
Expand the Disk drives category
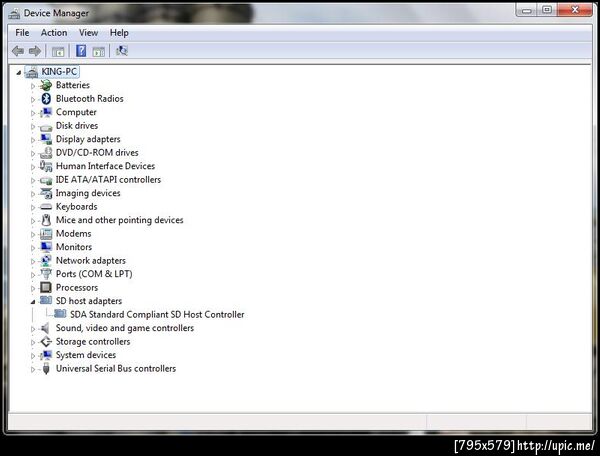pyautogui.click(x=33, y=127)
